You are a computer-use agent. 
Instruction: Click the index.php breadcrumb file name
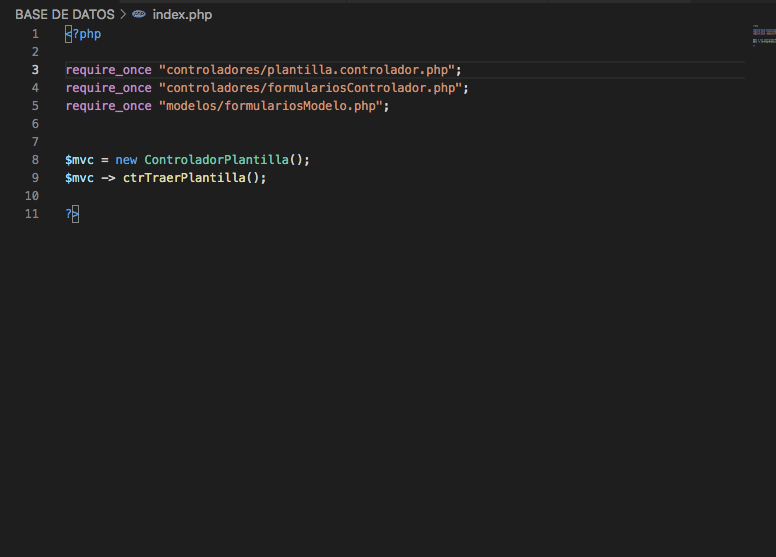pos(182,15)
